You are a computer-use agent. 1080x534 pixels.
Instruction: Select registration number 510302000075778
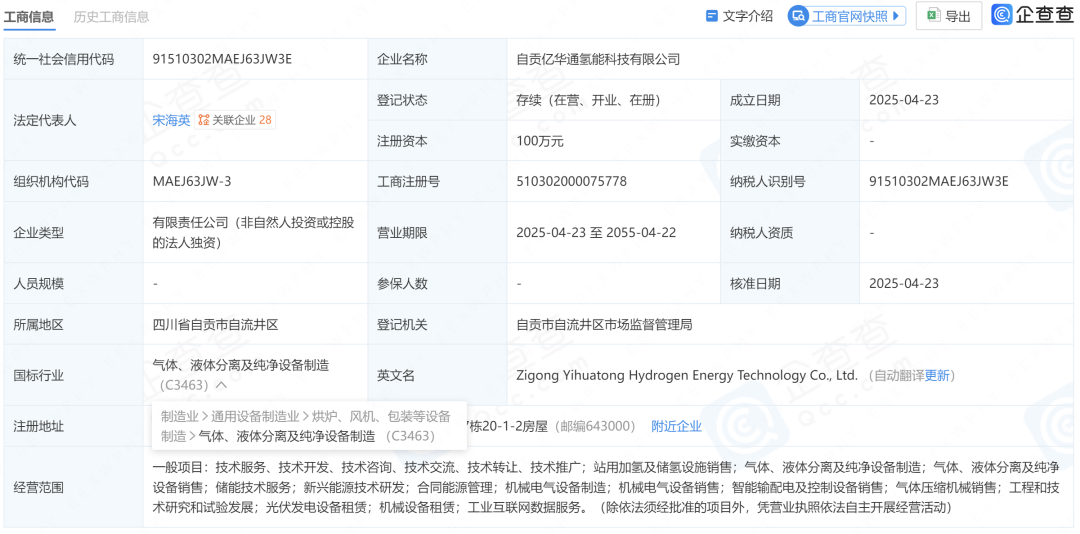tap(572, 182)
